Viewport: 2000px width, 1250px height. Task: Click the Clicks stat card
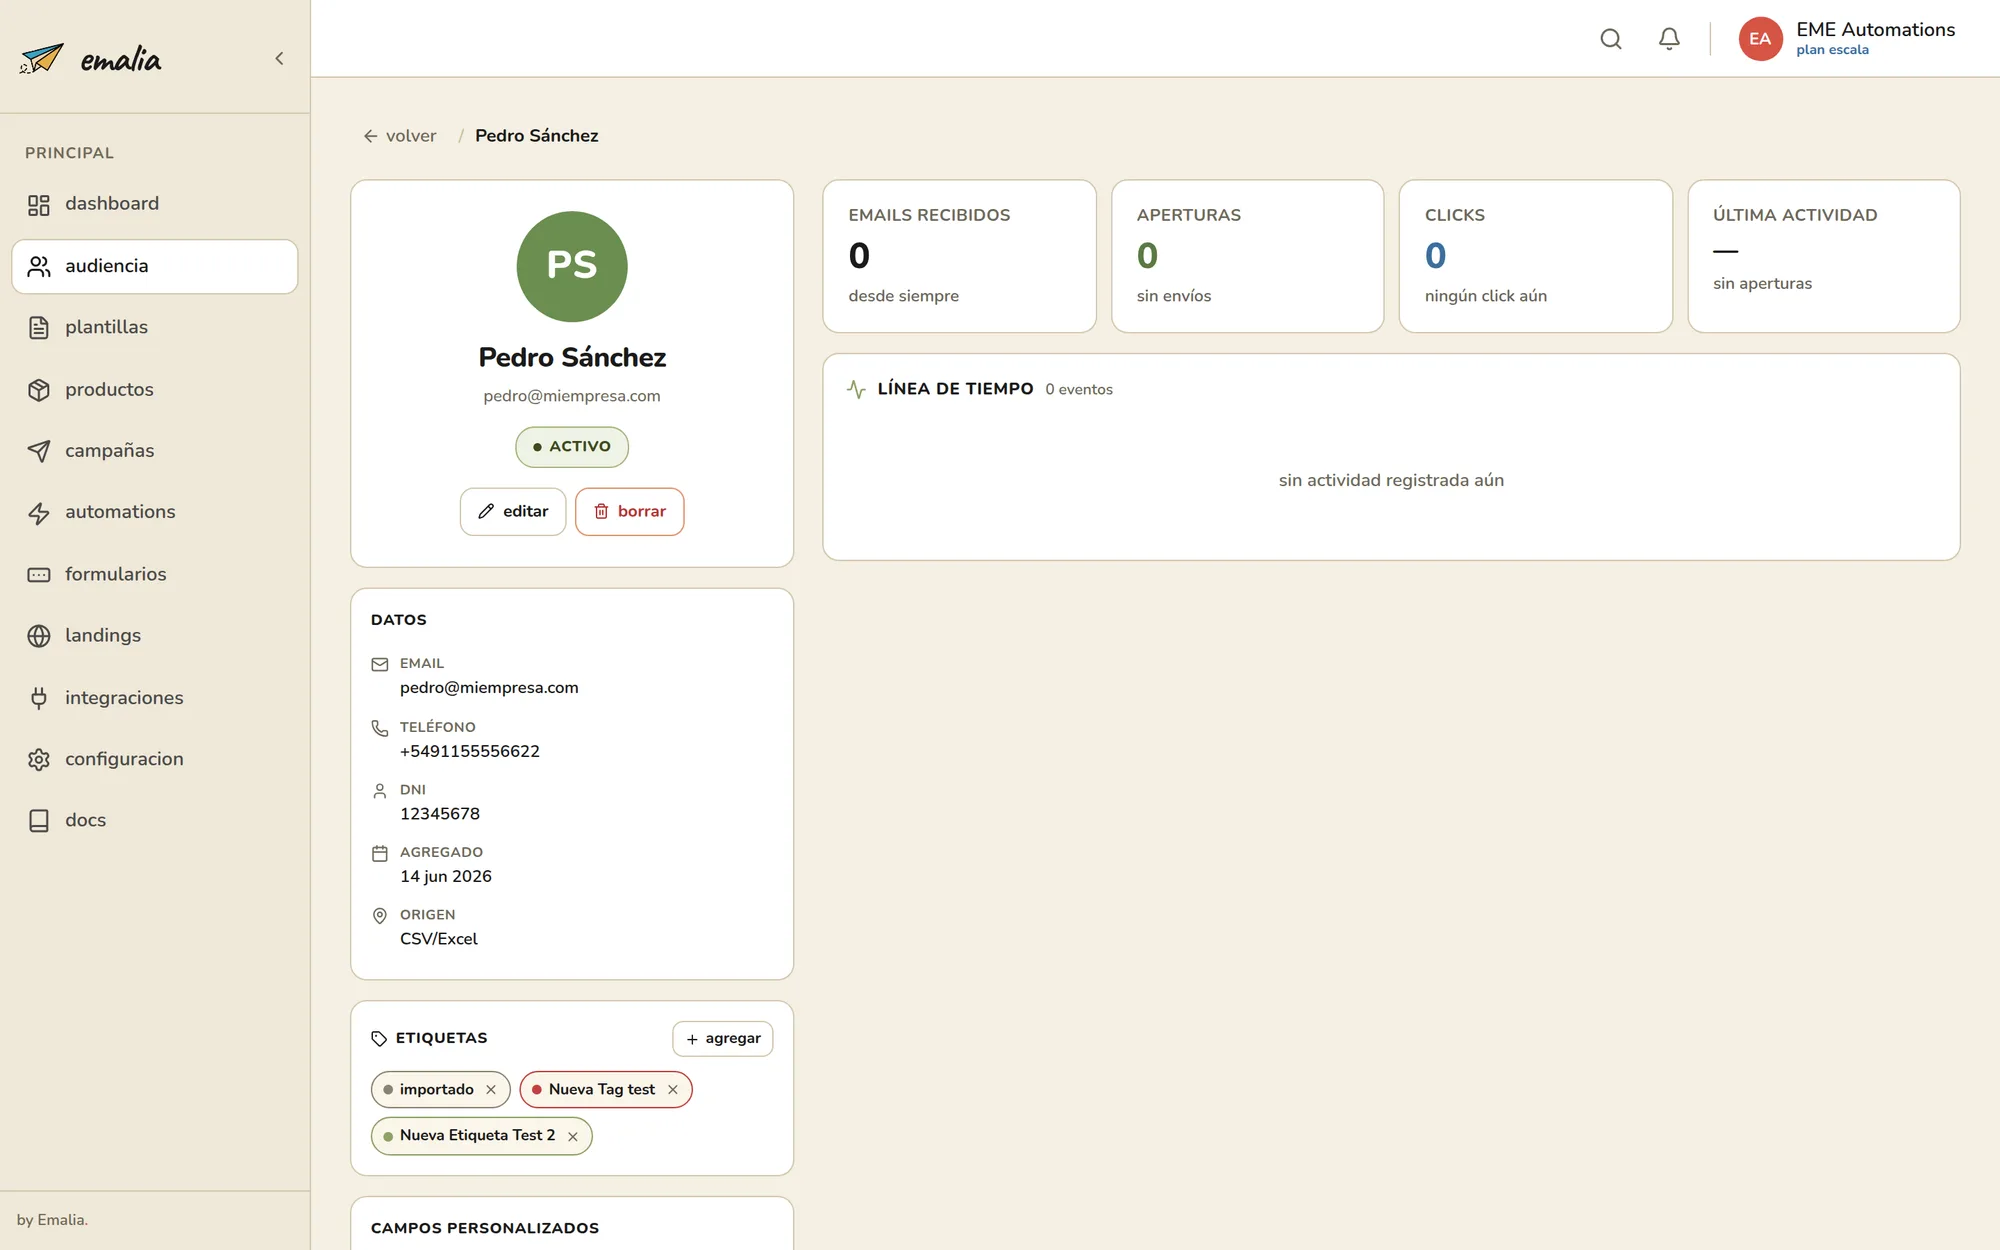click(1535, 256)
